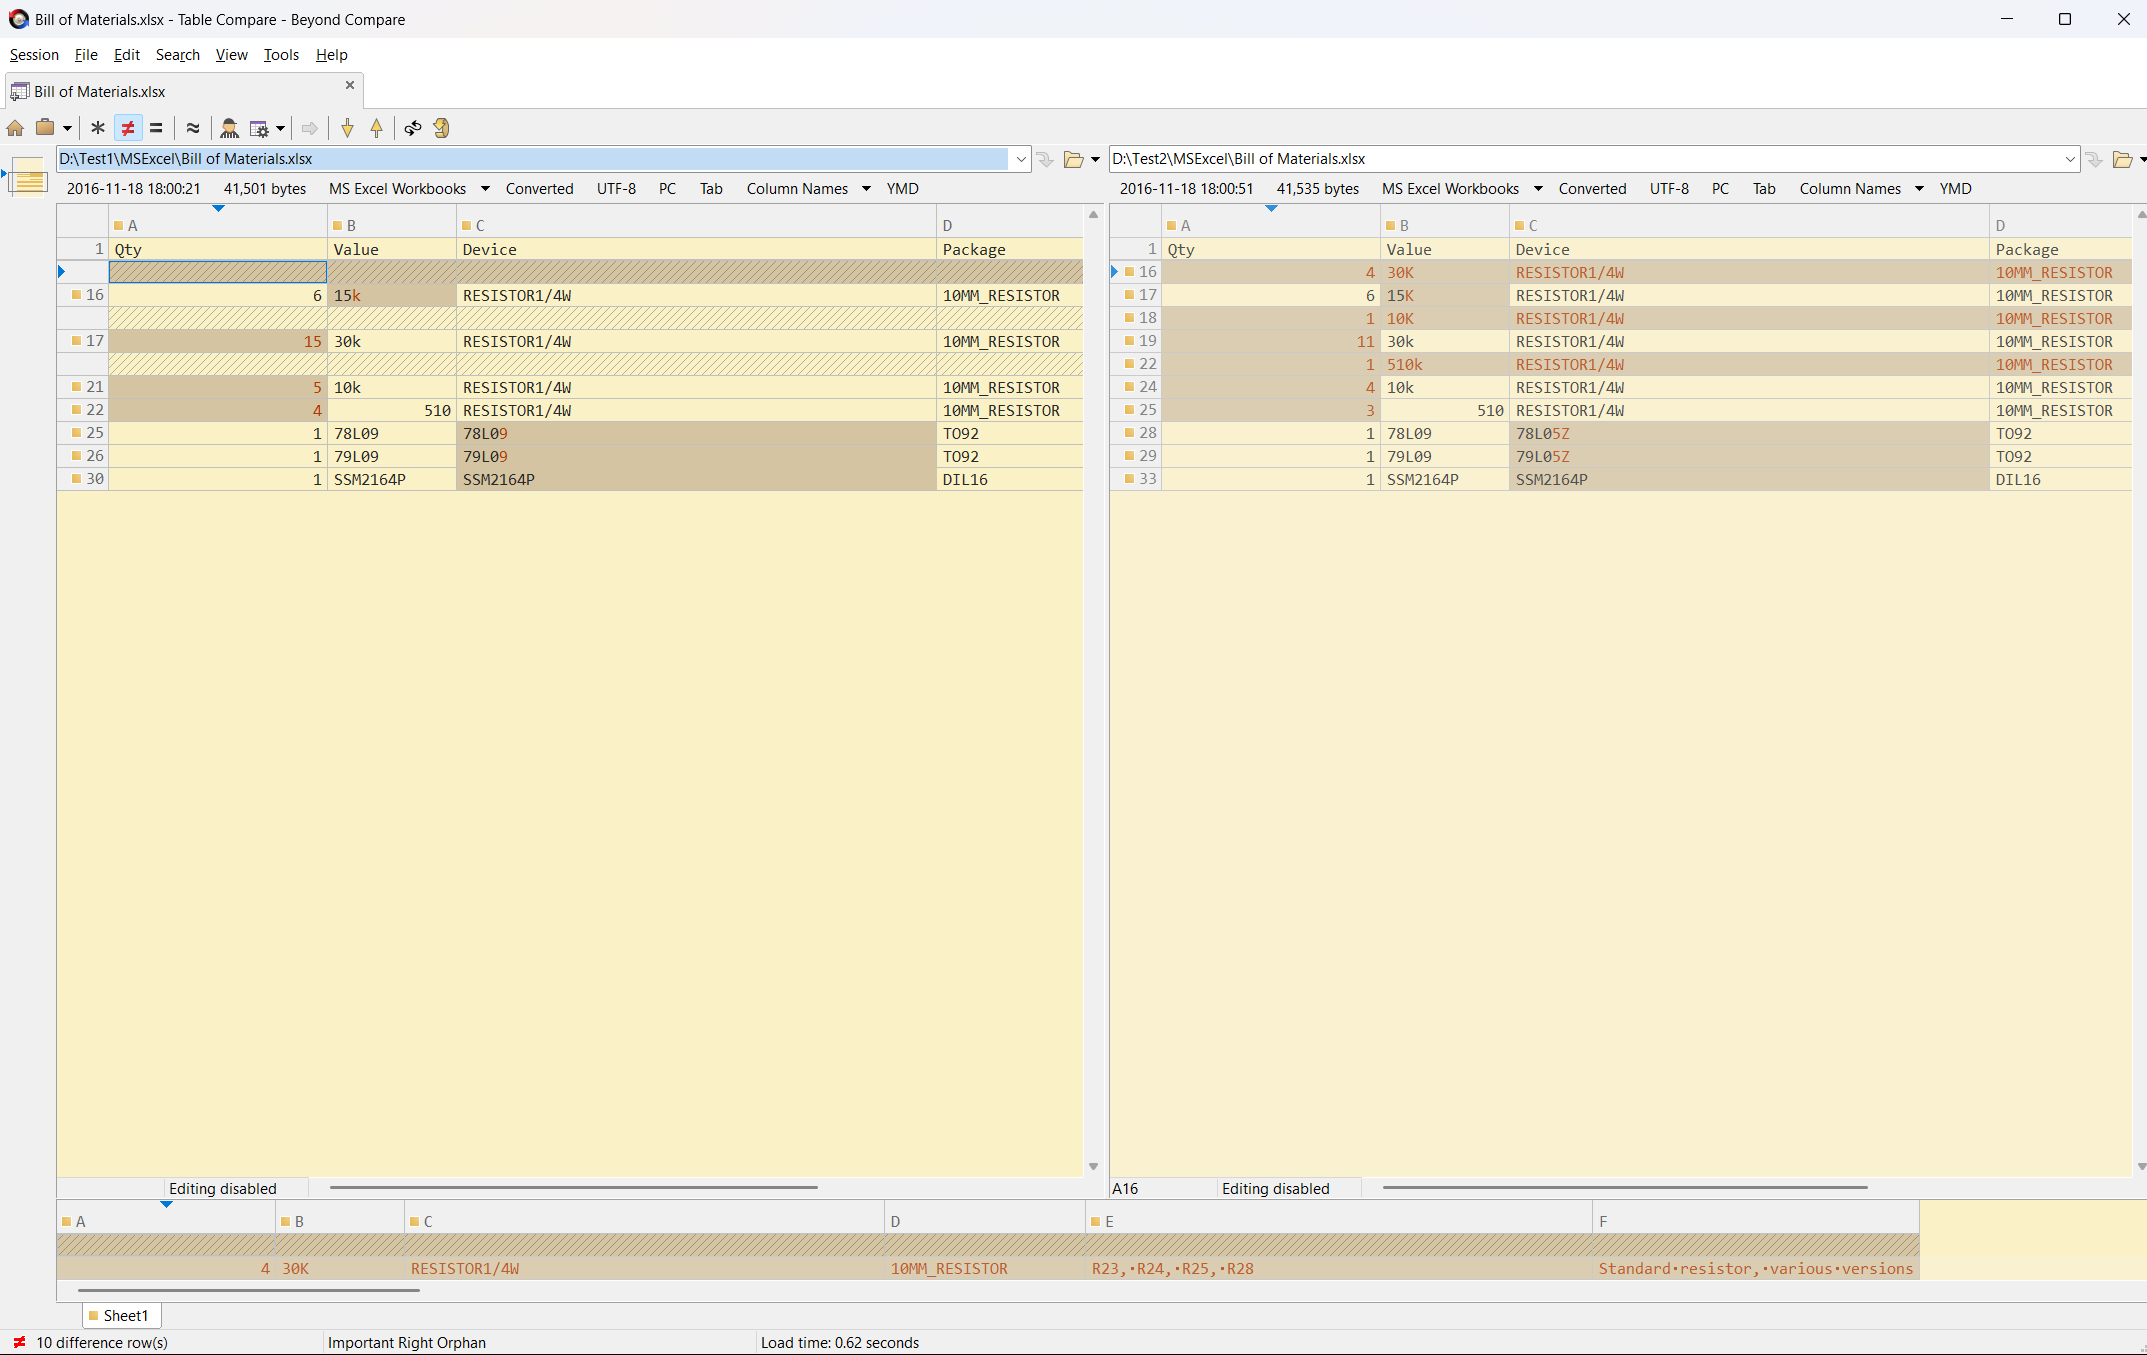The image size is (2147, 1355).
Task: Expand the Sessions briefcase dropdown arrow
Action: 67,128
